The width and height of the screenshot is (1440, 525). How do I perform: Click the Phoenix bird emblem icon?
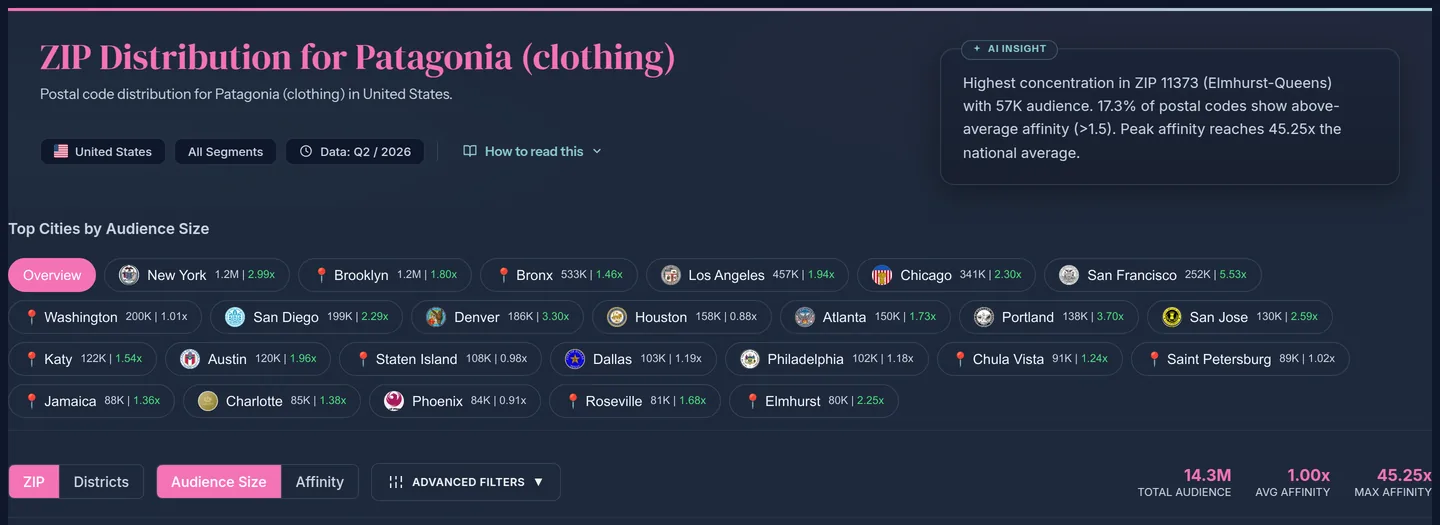click(x=394, y=401)
